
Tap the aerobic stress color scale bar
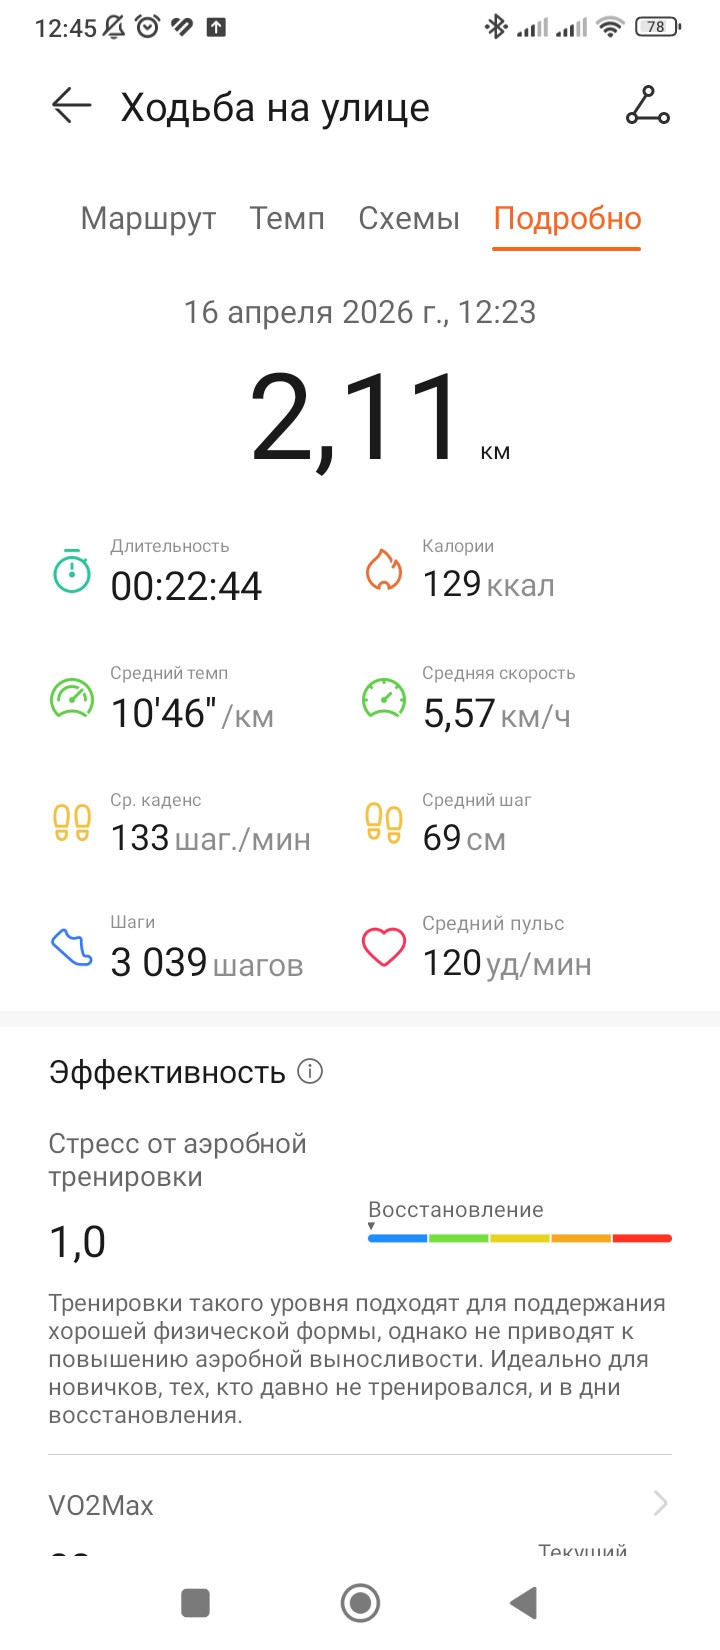tap(520, 1238)
